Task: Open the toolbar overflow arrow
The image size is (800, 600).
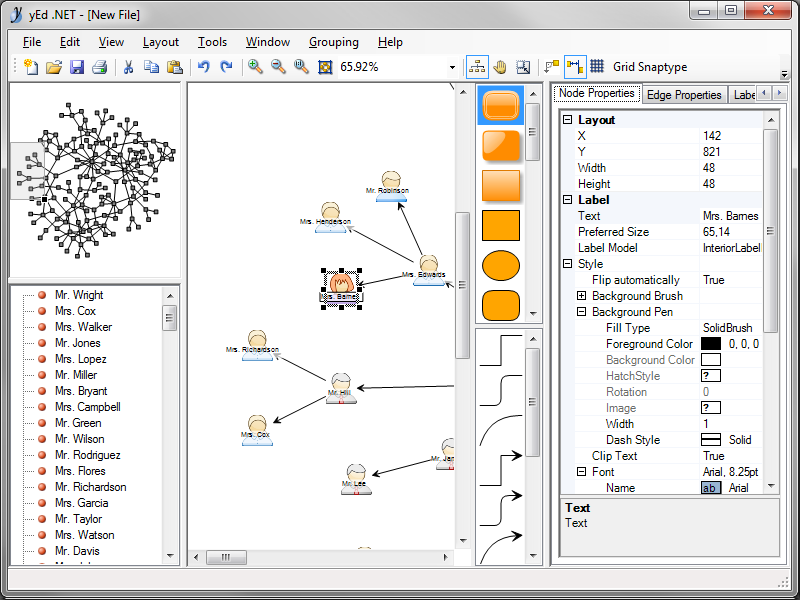Action: point(785,74)
